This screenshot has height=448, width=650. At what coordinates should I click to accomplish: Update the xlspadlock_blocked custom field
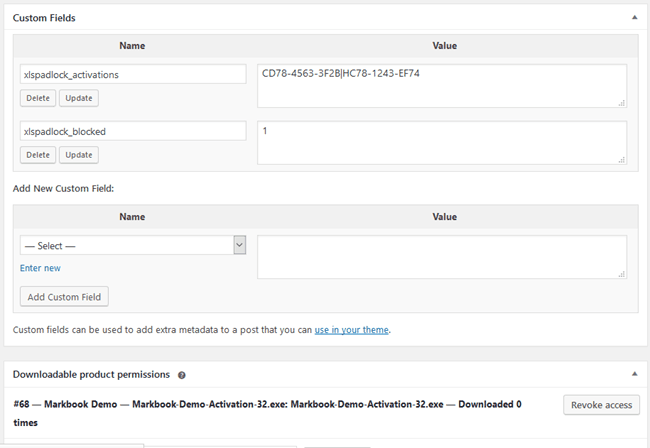79,155
